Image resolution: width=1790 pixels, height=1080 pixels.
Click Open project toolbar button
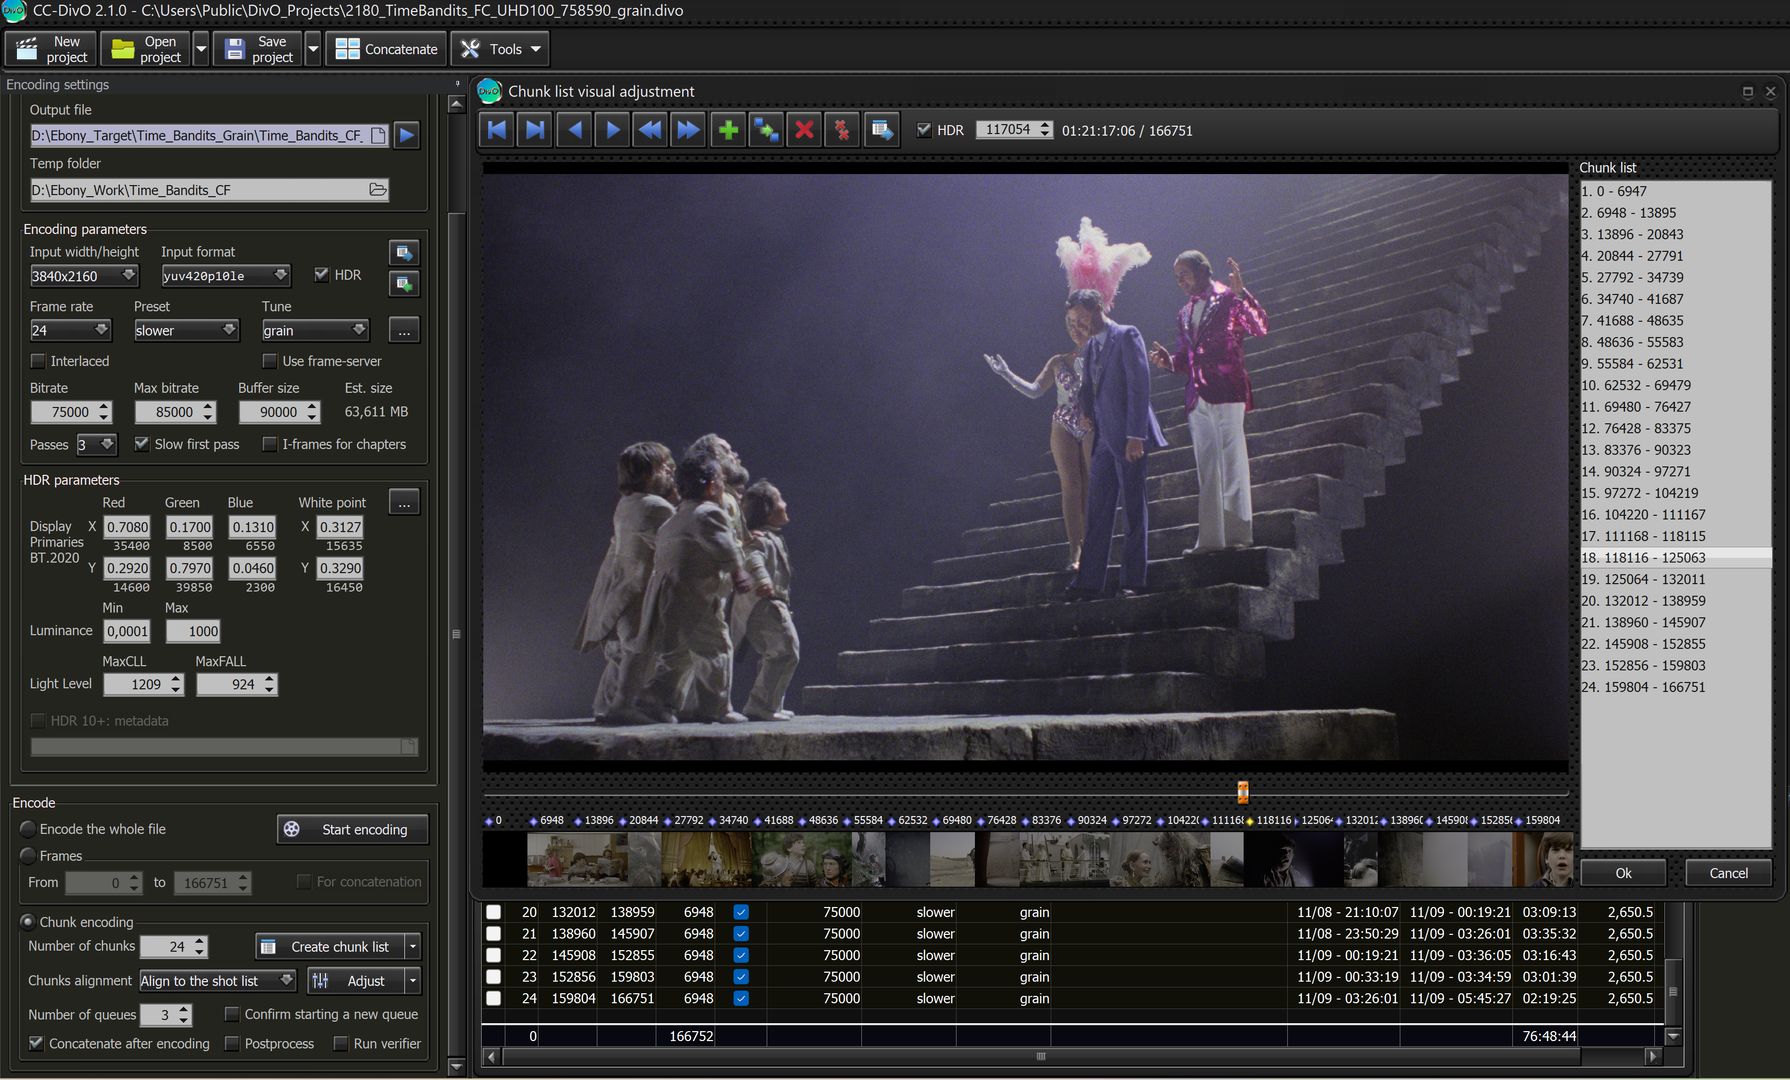point(145,49)
